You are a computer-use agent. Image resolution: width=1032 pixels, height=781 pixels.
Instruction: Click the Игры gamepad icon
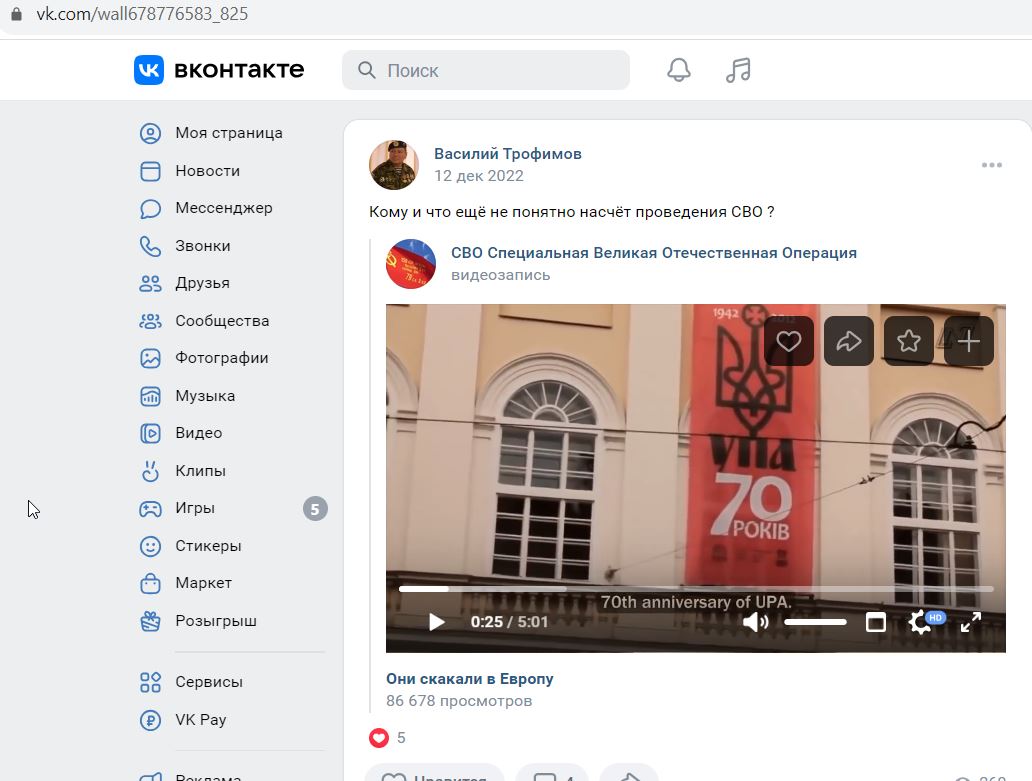[x=150, y=509]
